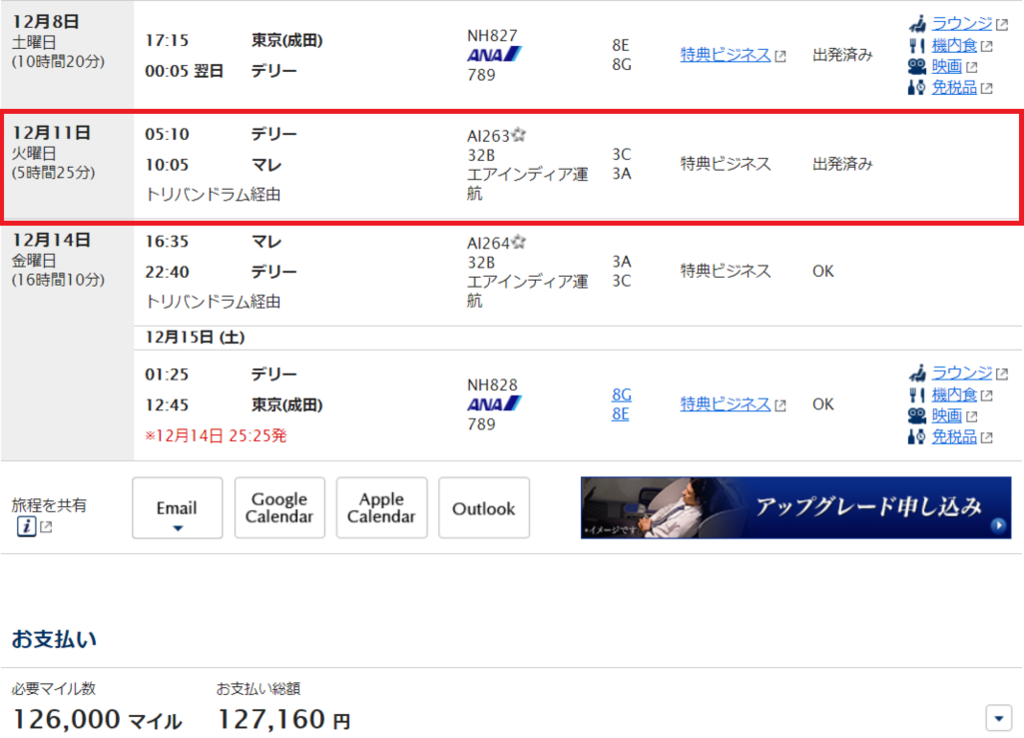The image size is (1024, 738).
Task: Select seat 8G link for NH828
Action: (622, 394)
